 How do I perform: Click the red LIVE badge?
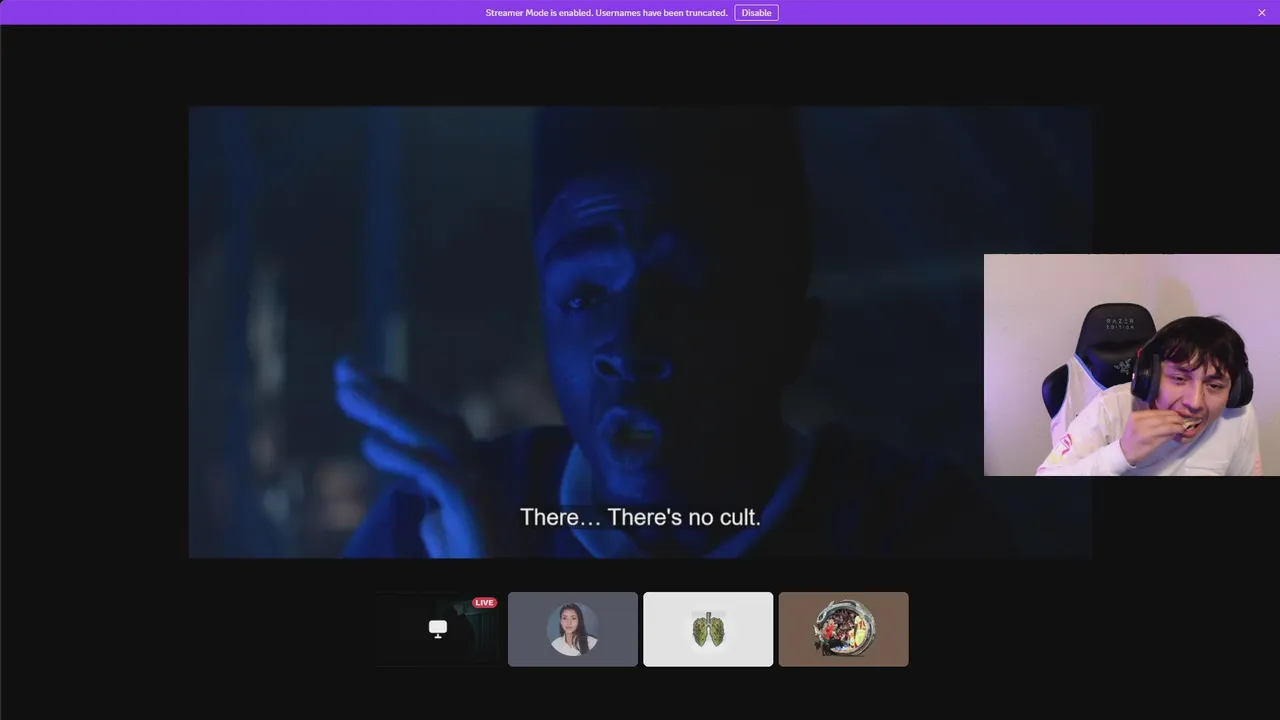pyautogui.click(x=485, y=603)
